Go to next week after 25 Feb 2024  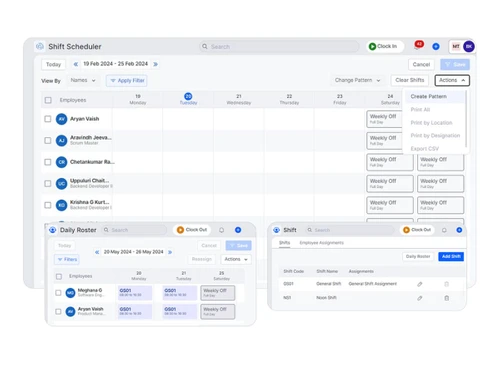point(155,64)
